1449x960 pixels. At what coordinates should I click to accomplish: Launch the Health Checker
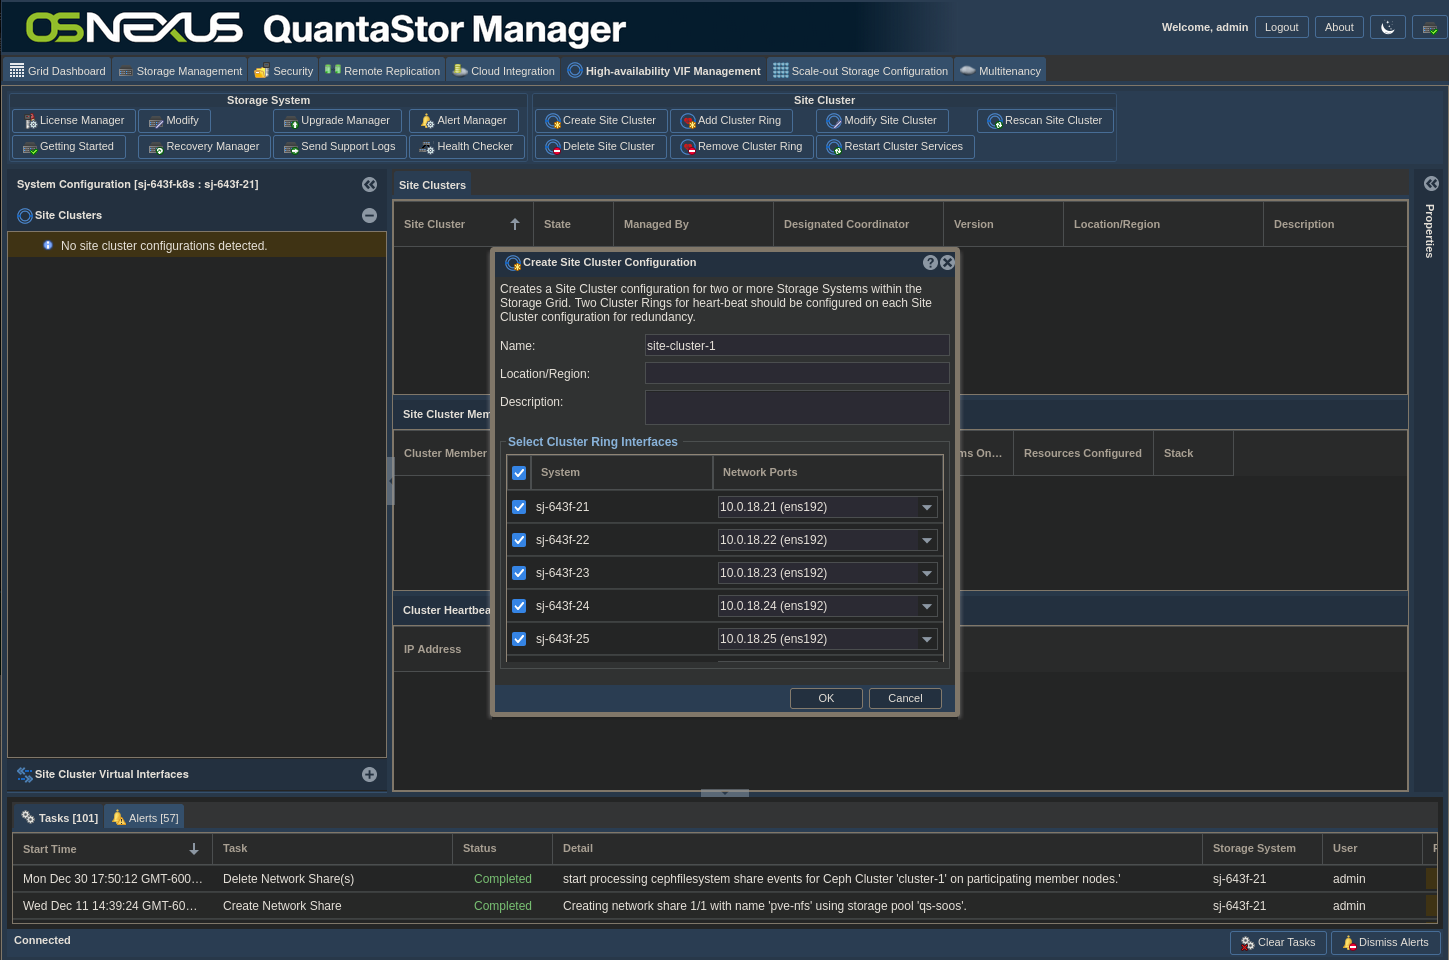pyautogui.click(x=465, y=147)
